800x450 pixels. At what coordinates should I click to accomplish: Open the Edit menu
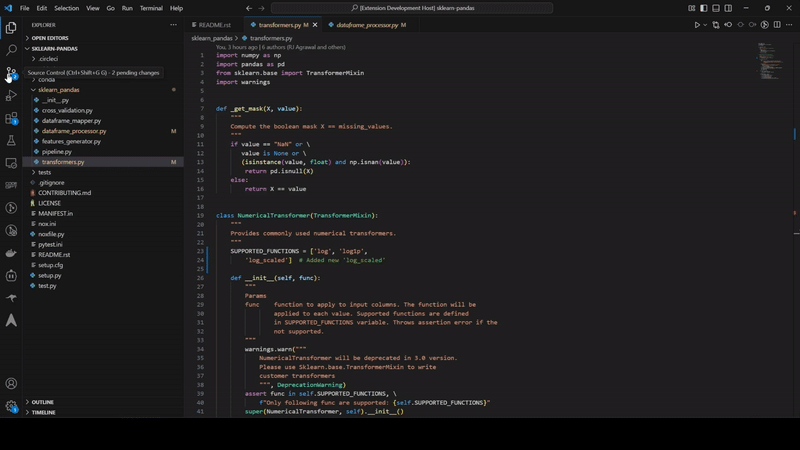click(42, 8)
